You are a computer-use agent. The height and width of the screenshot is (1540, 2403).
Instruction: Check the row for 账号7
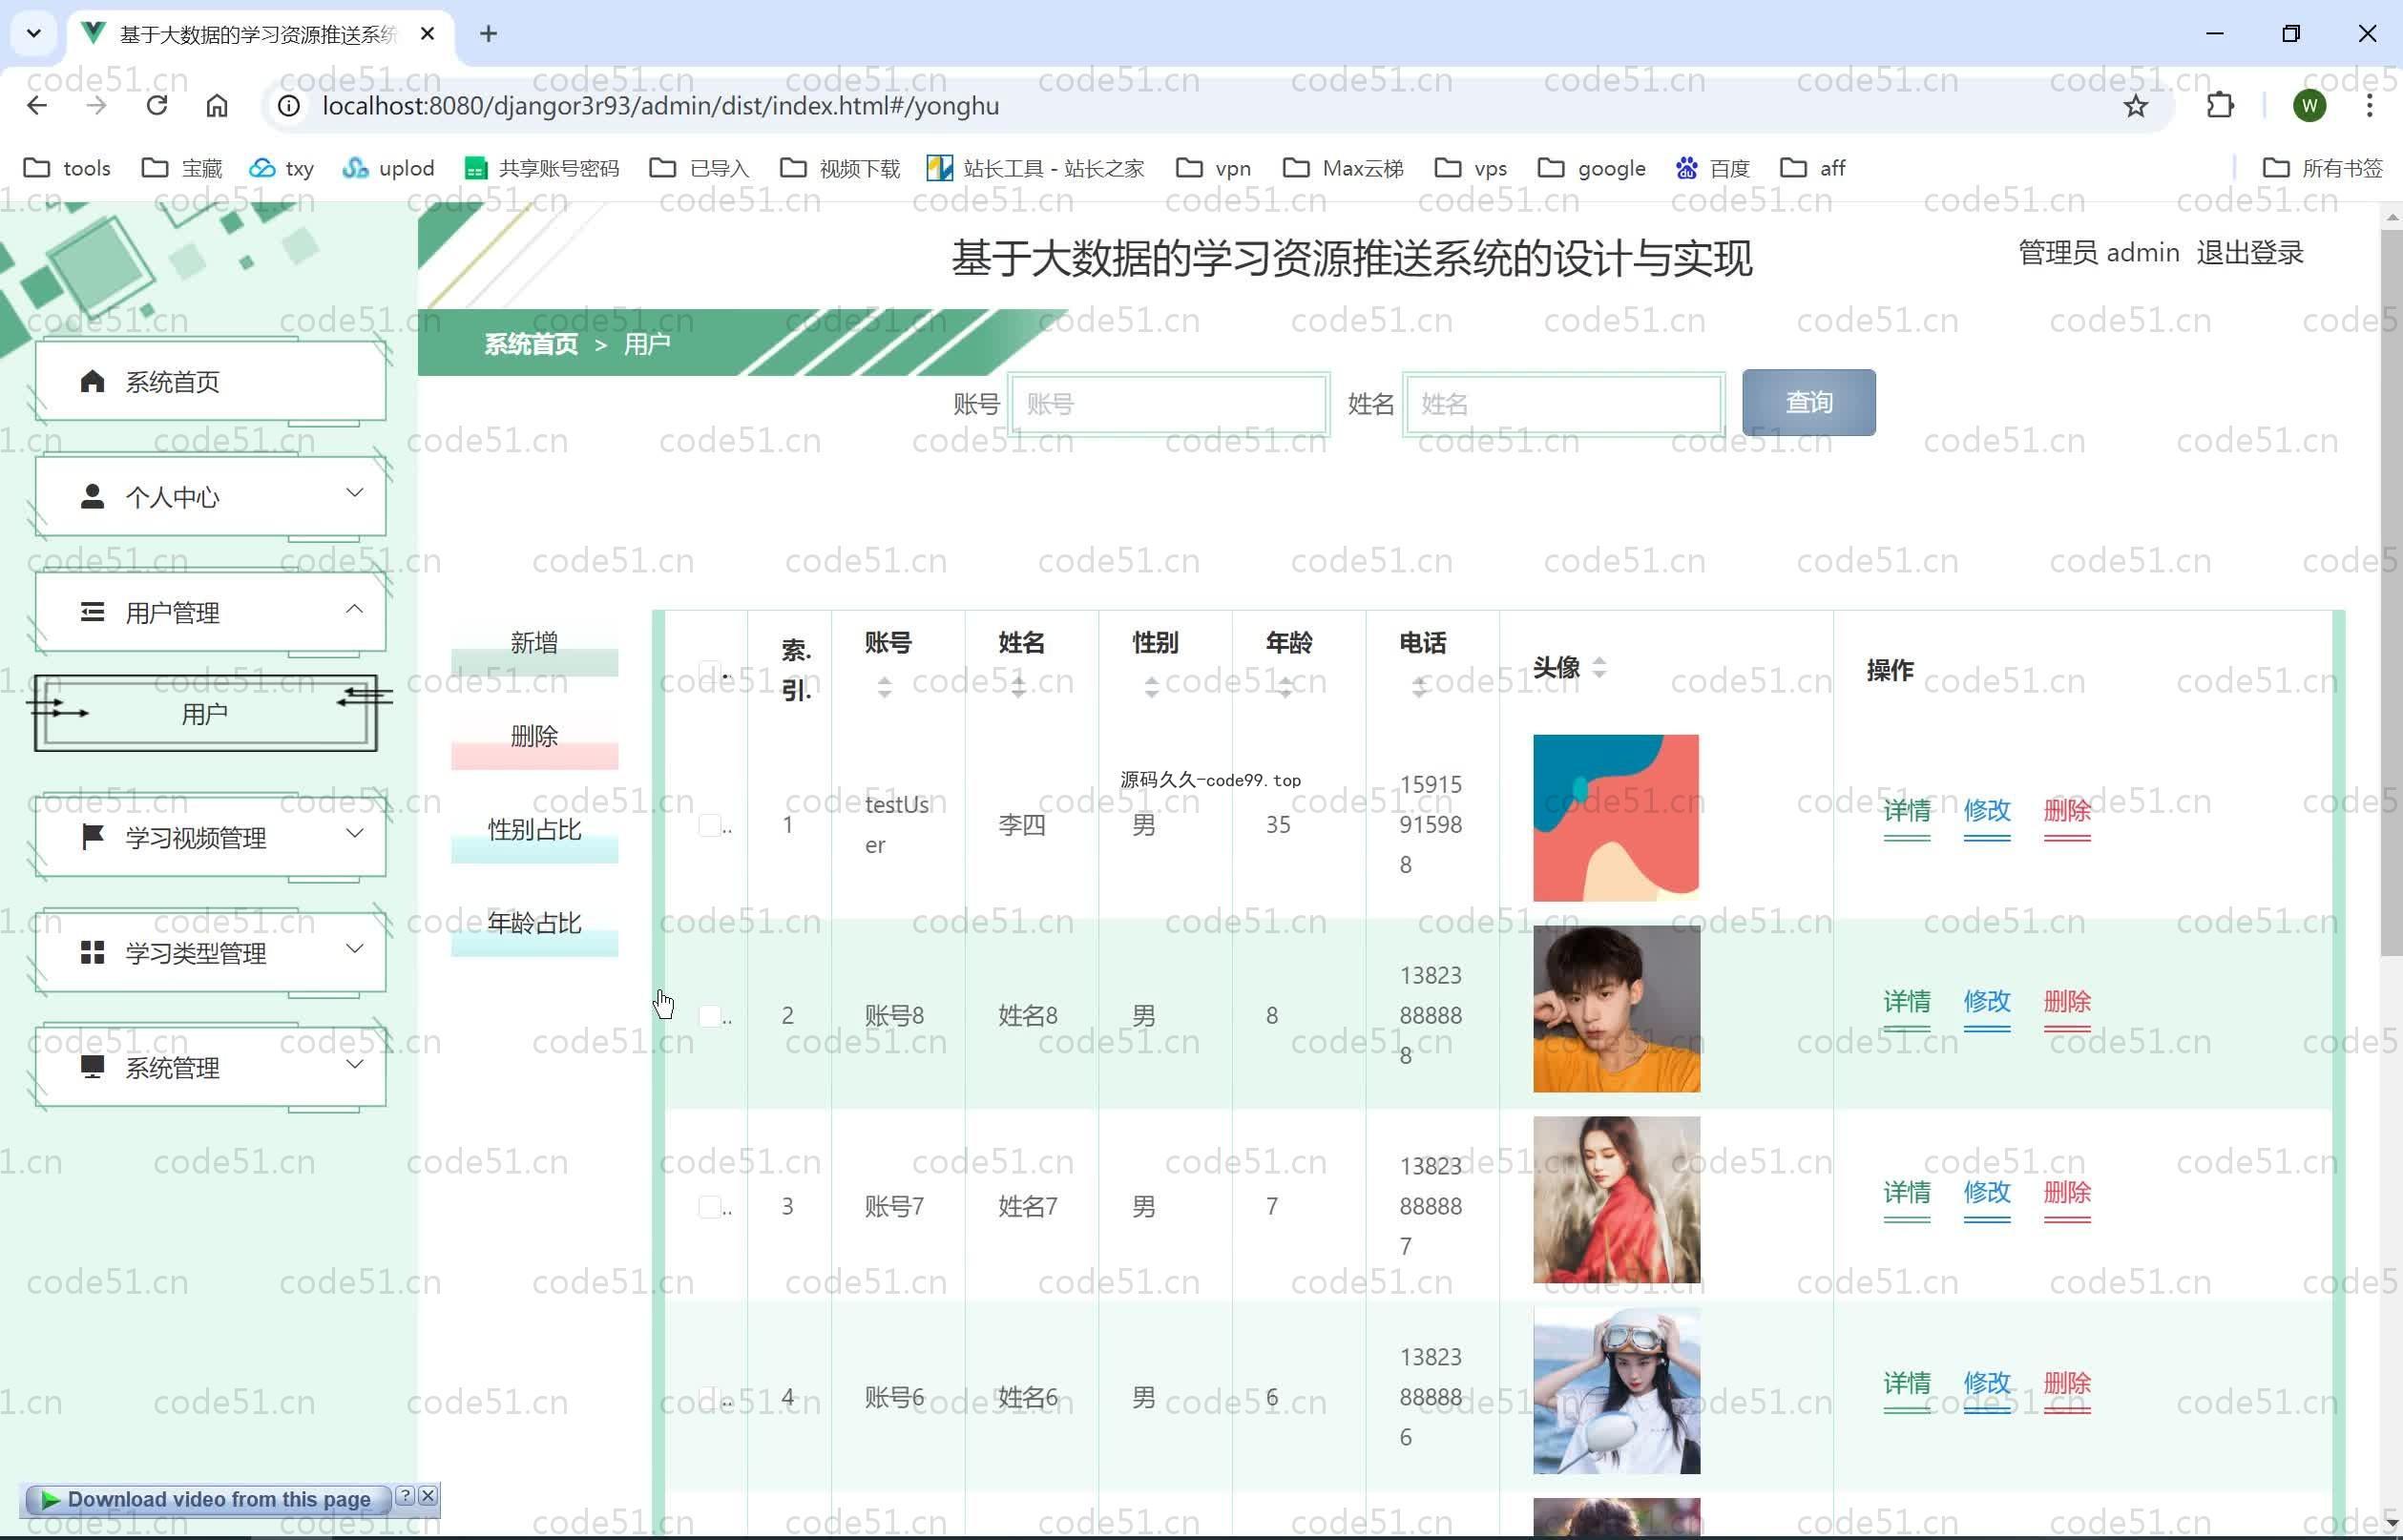click(709, 1207)
